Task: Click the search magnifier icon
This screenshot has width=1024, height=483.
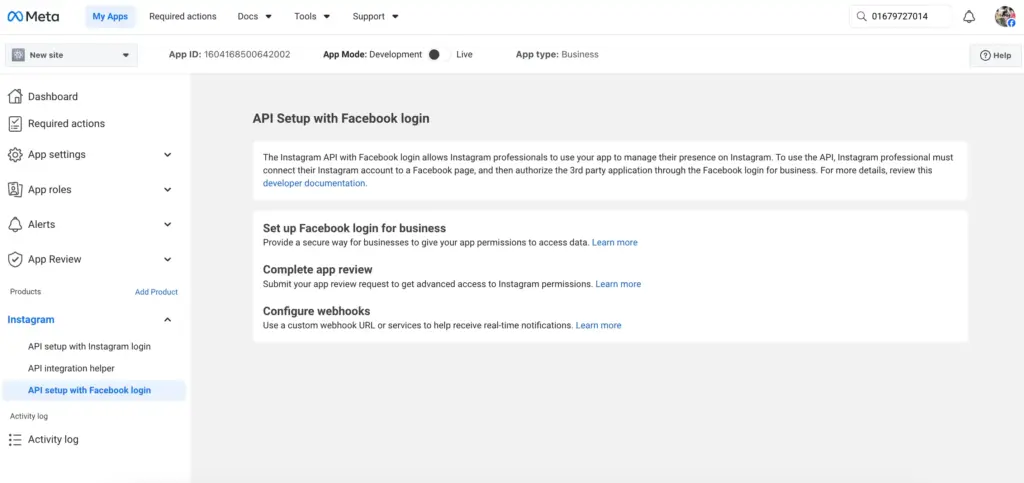Action: click(x=861, y=16)
